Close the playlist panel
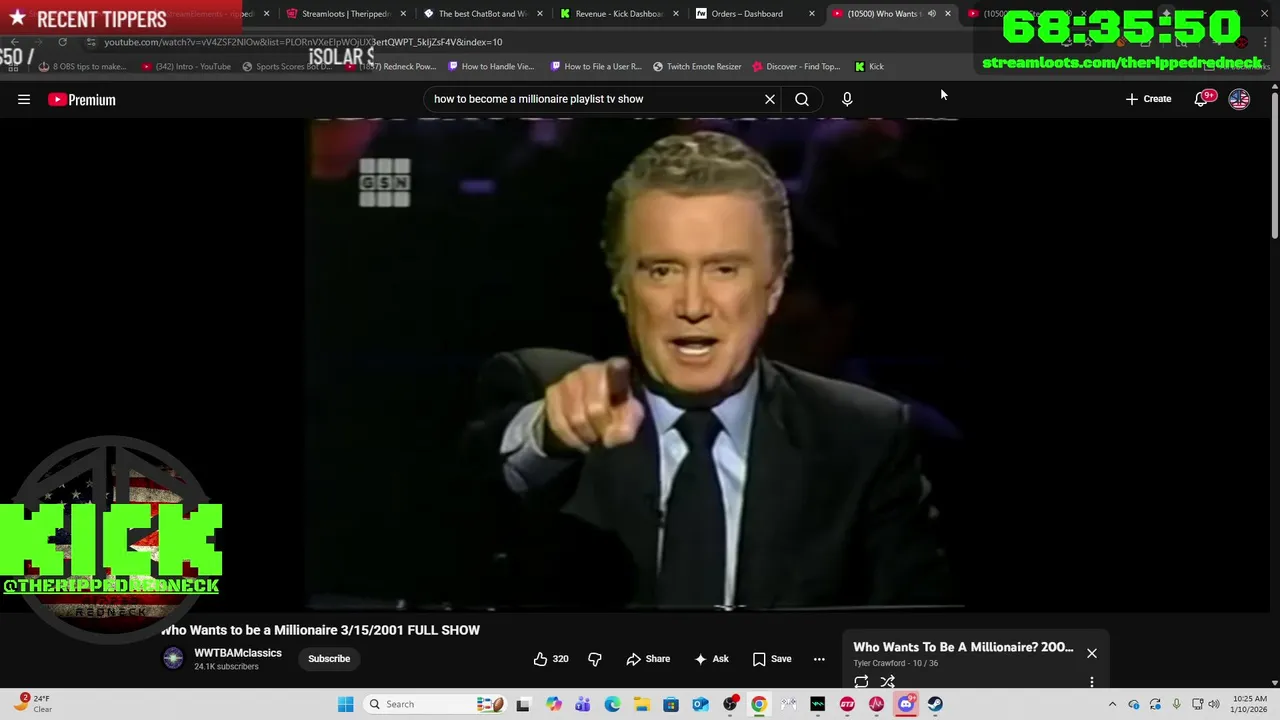The width and height of the screenshot is (1280, 720). tap(1092, 653)
